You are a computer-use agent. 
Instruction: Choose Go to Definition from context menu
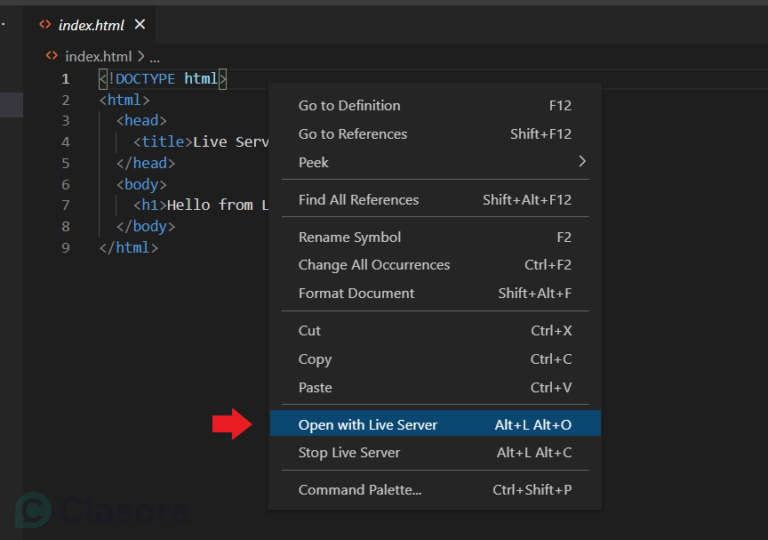pos(435,105)
